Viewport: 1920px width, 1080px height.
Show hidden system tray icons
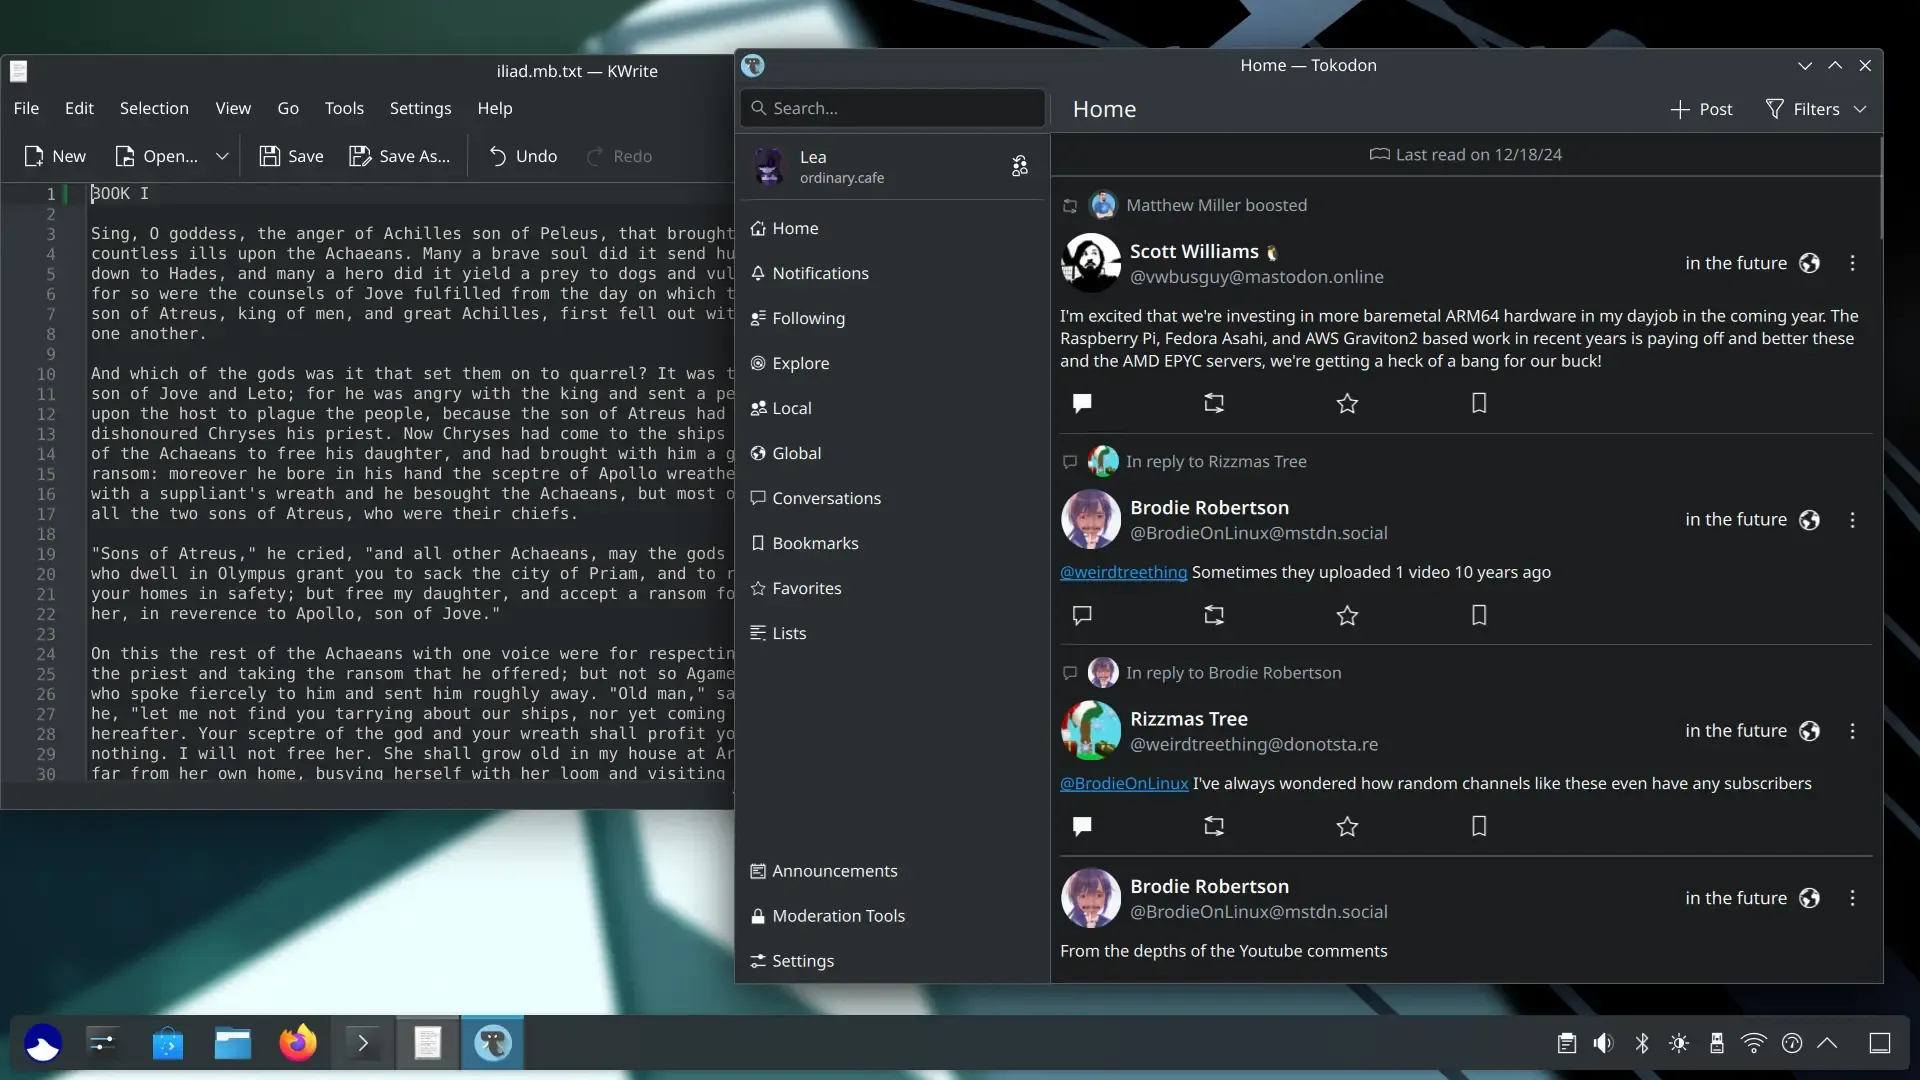pyautogui.click(x=1827, y=1043)
